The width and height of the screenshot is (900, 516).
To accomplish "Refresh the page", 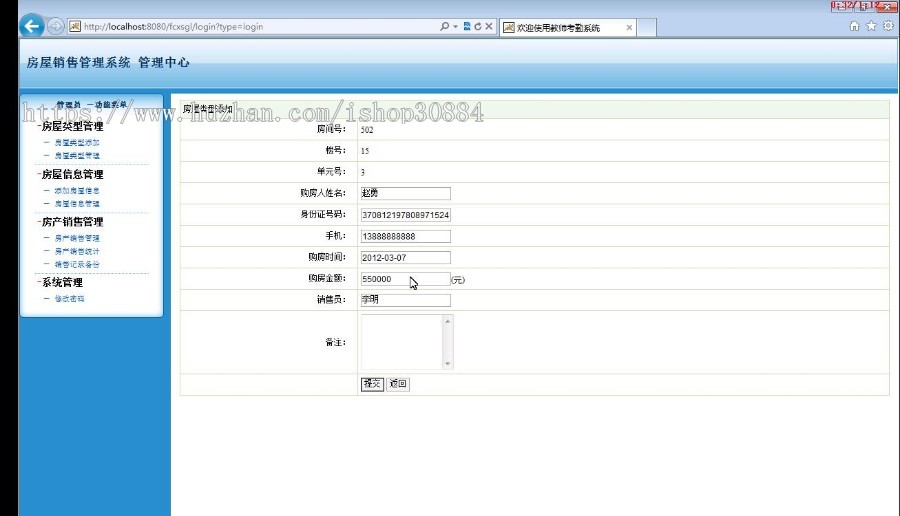I will tap(478, 26).
